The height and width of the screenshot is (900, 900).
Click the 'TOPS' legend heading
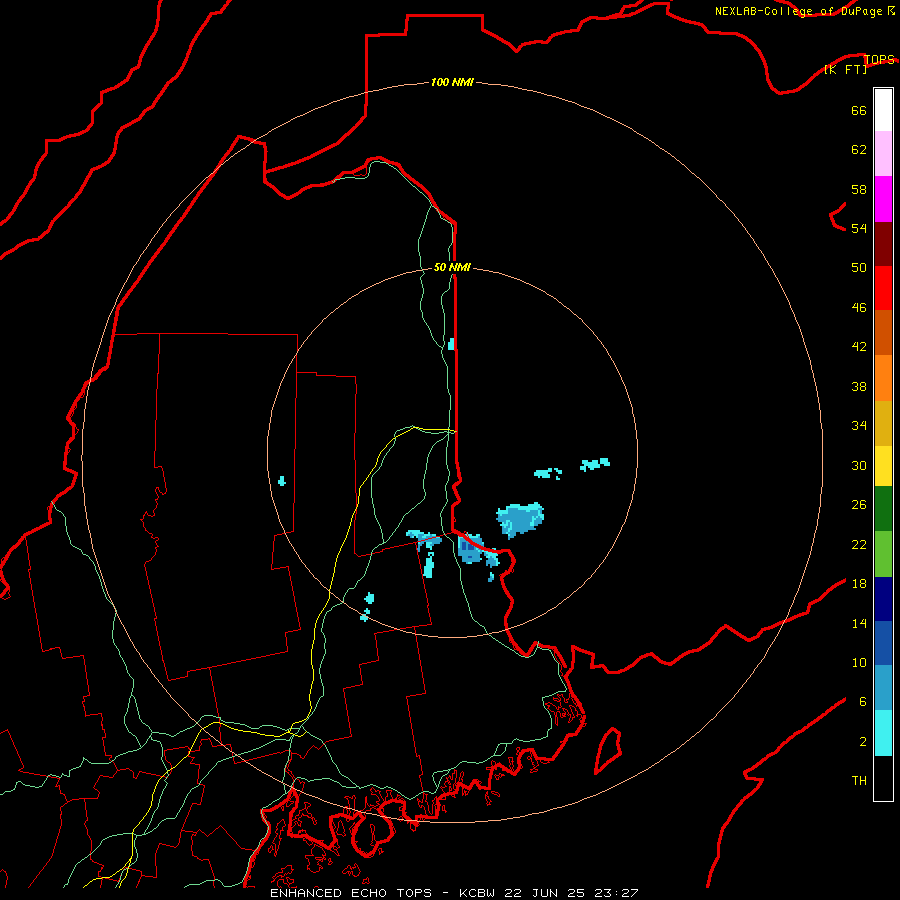tap(879, 59)
